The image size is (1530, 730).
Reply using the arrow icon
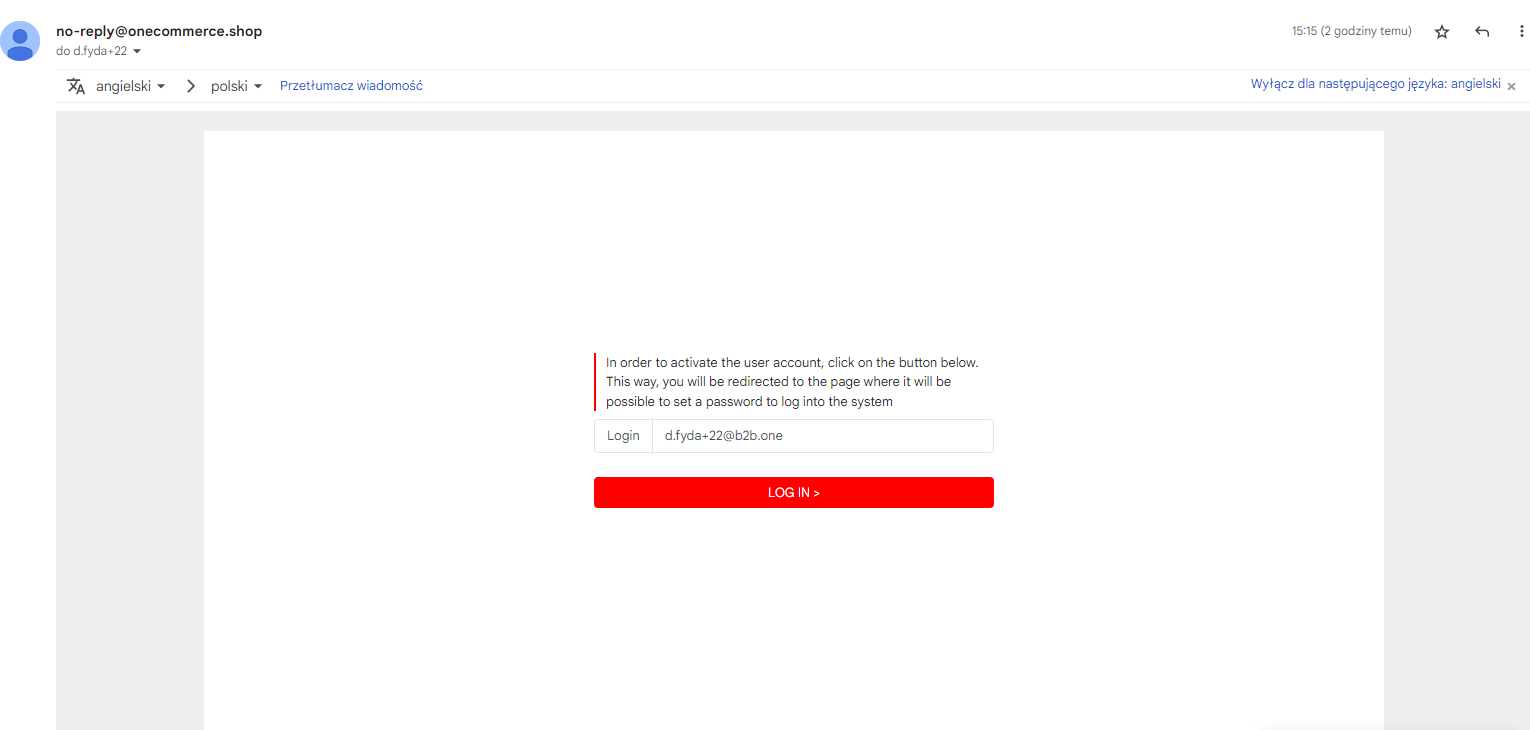coord(1482,32)
